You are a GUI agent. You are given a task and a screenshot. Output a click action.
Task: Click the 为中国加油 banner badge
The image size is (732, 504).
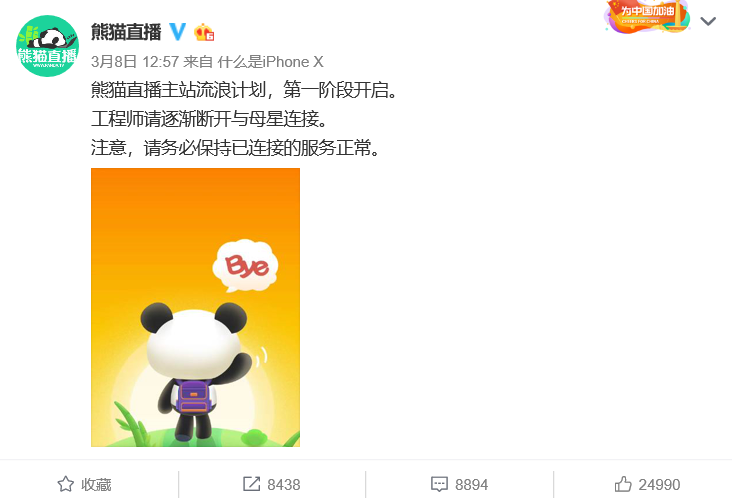tap(647, 16)
